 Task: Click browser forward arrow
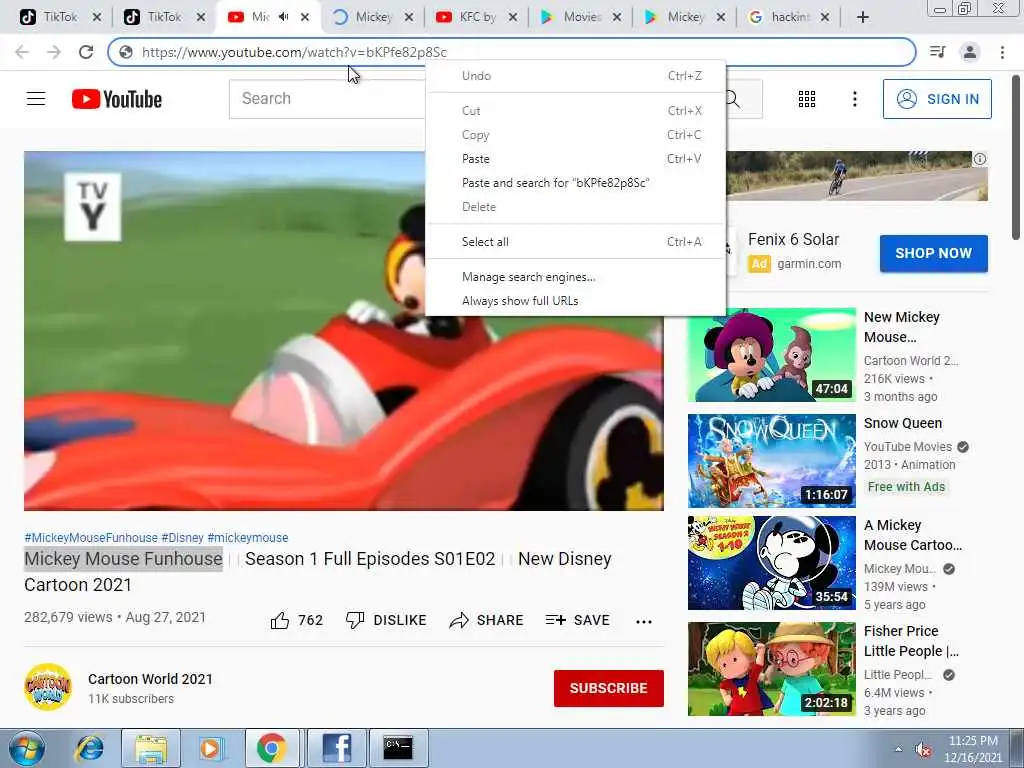(54, 52)
